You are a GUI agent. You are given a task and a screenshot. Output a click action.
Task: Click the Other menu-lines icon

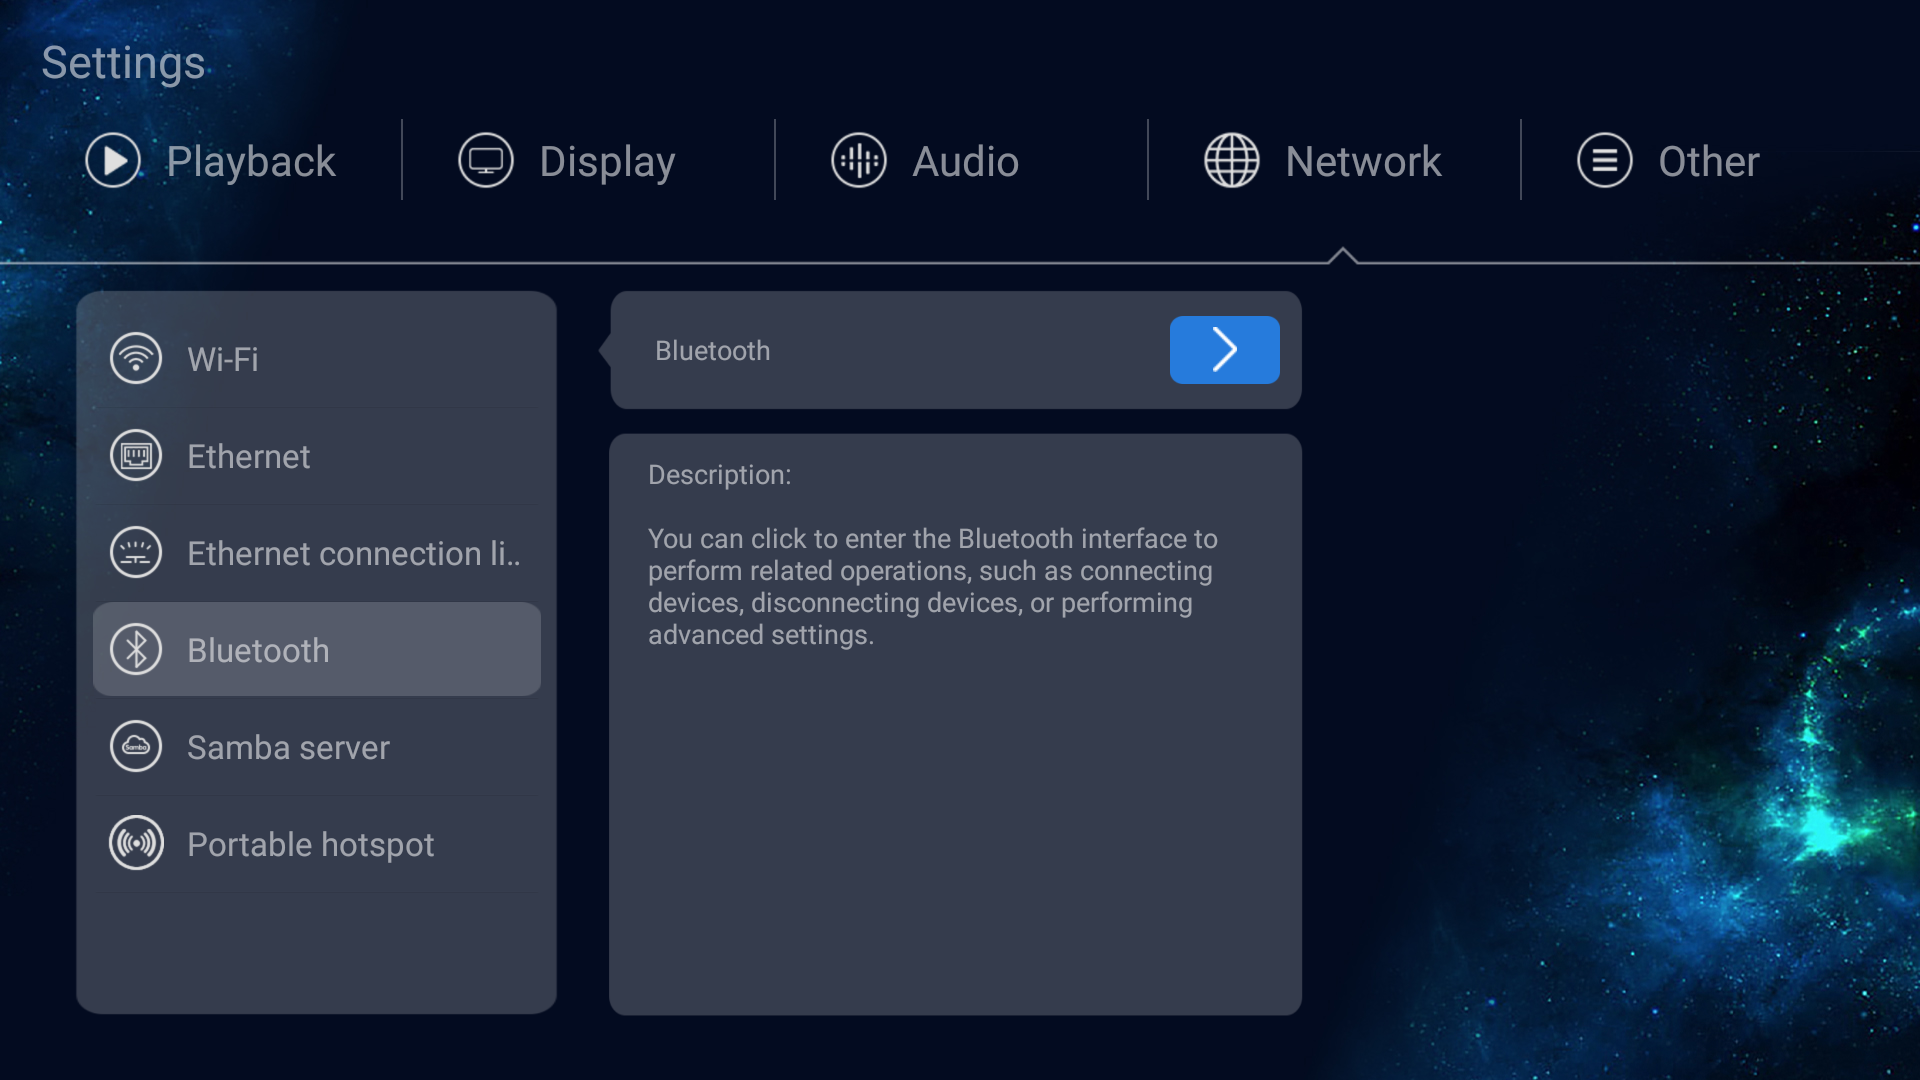coord(1605,160)
